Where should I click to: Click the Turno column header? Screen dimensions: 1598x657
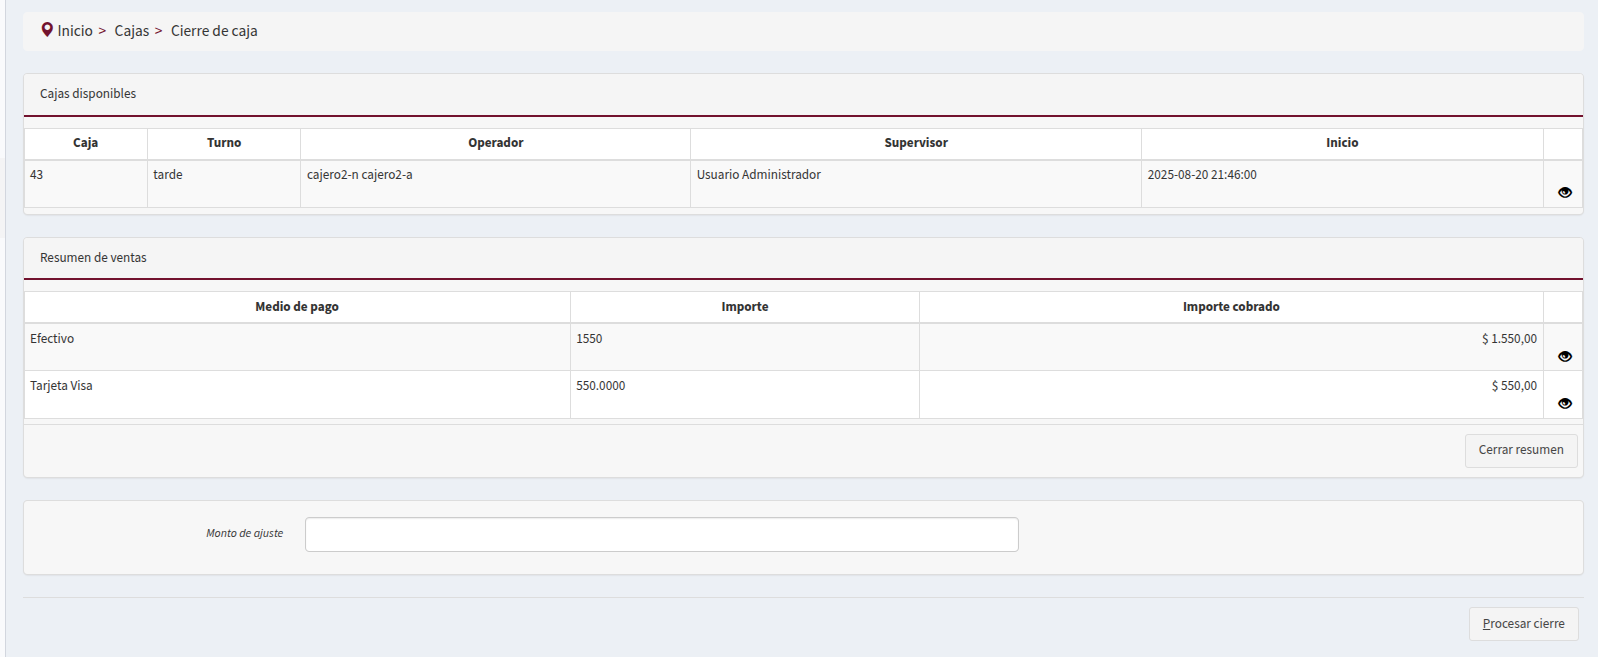(224, 143)
